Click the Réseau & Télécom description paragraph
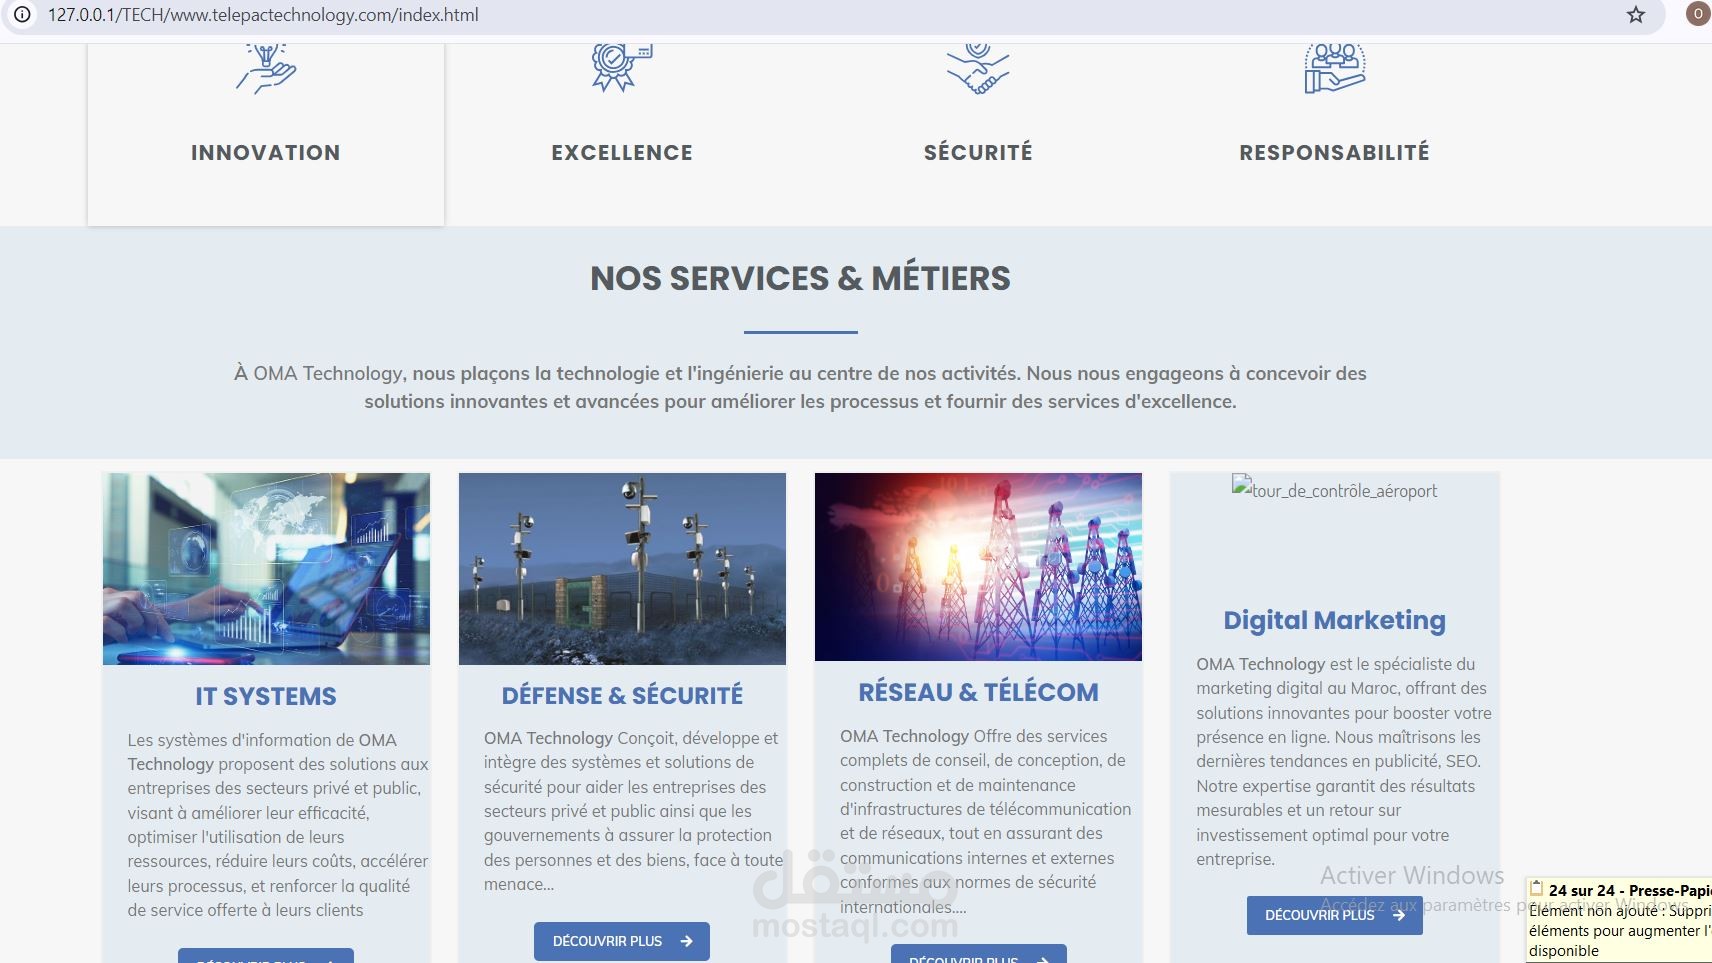The image size is (1712, 963). coord(985,821)
